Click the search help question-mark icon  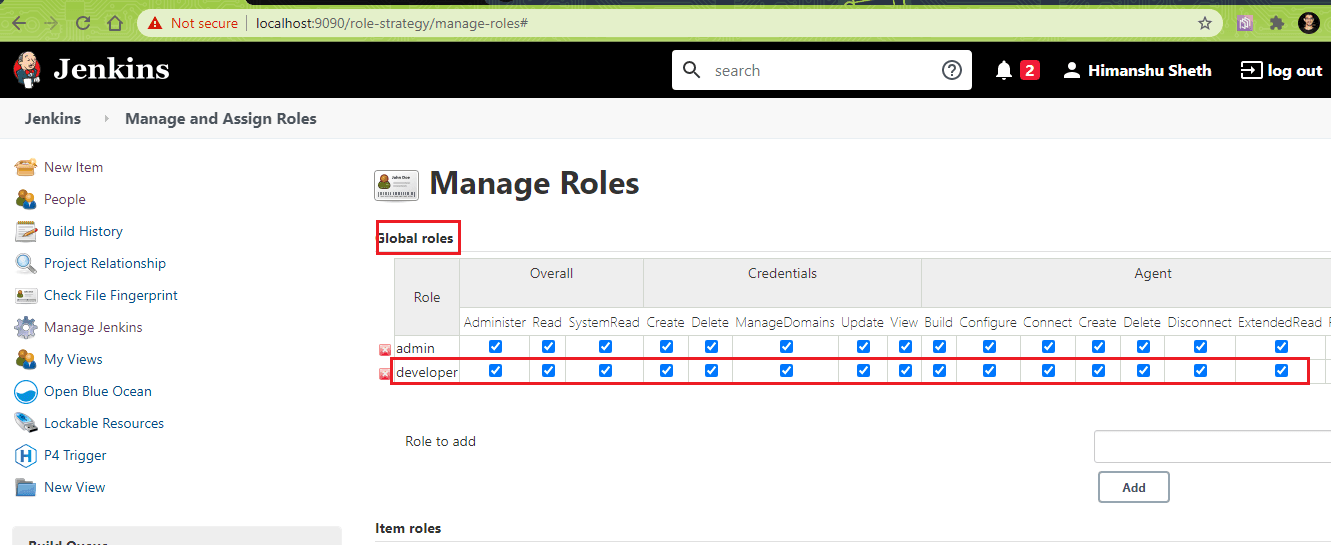(x=951, y=70)
